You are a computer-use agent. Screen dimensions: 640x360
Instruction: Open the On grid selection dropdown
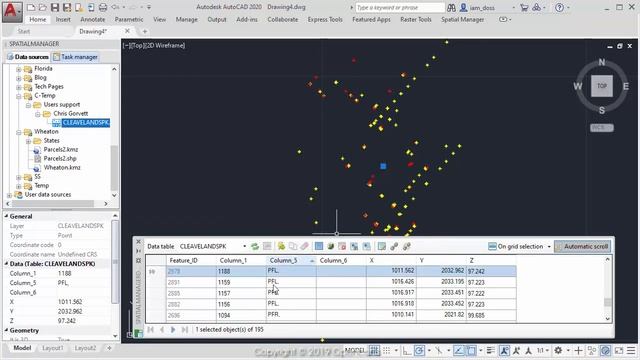tap(549, 247)
